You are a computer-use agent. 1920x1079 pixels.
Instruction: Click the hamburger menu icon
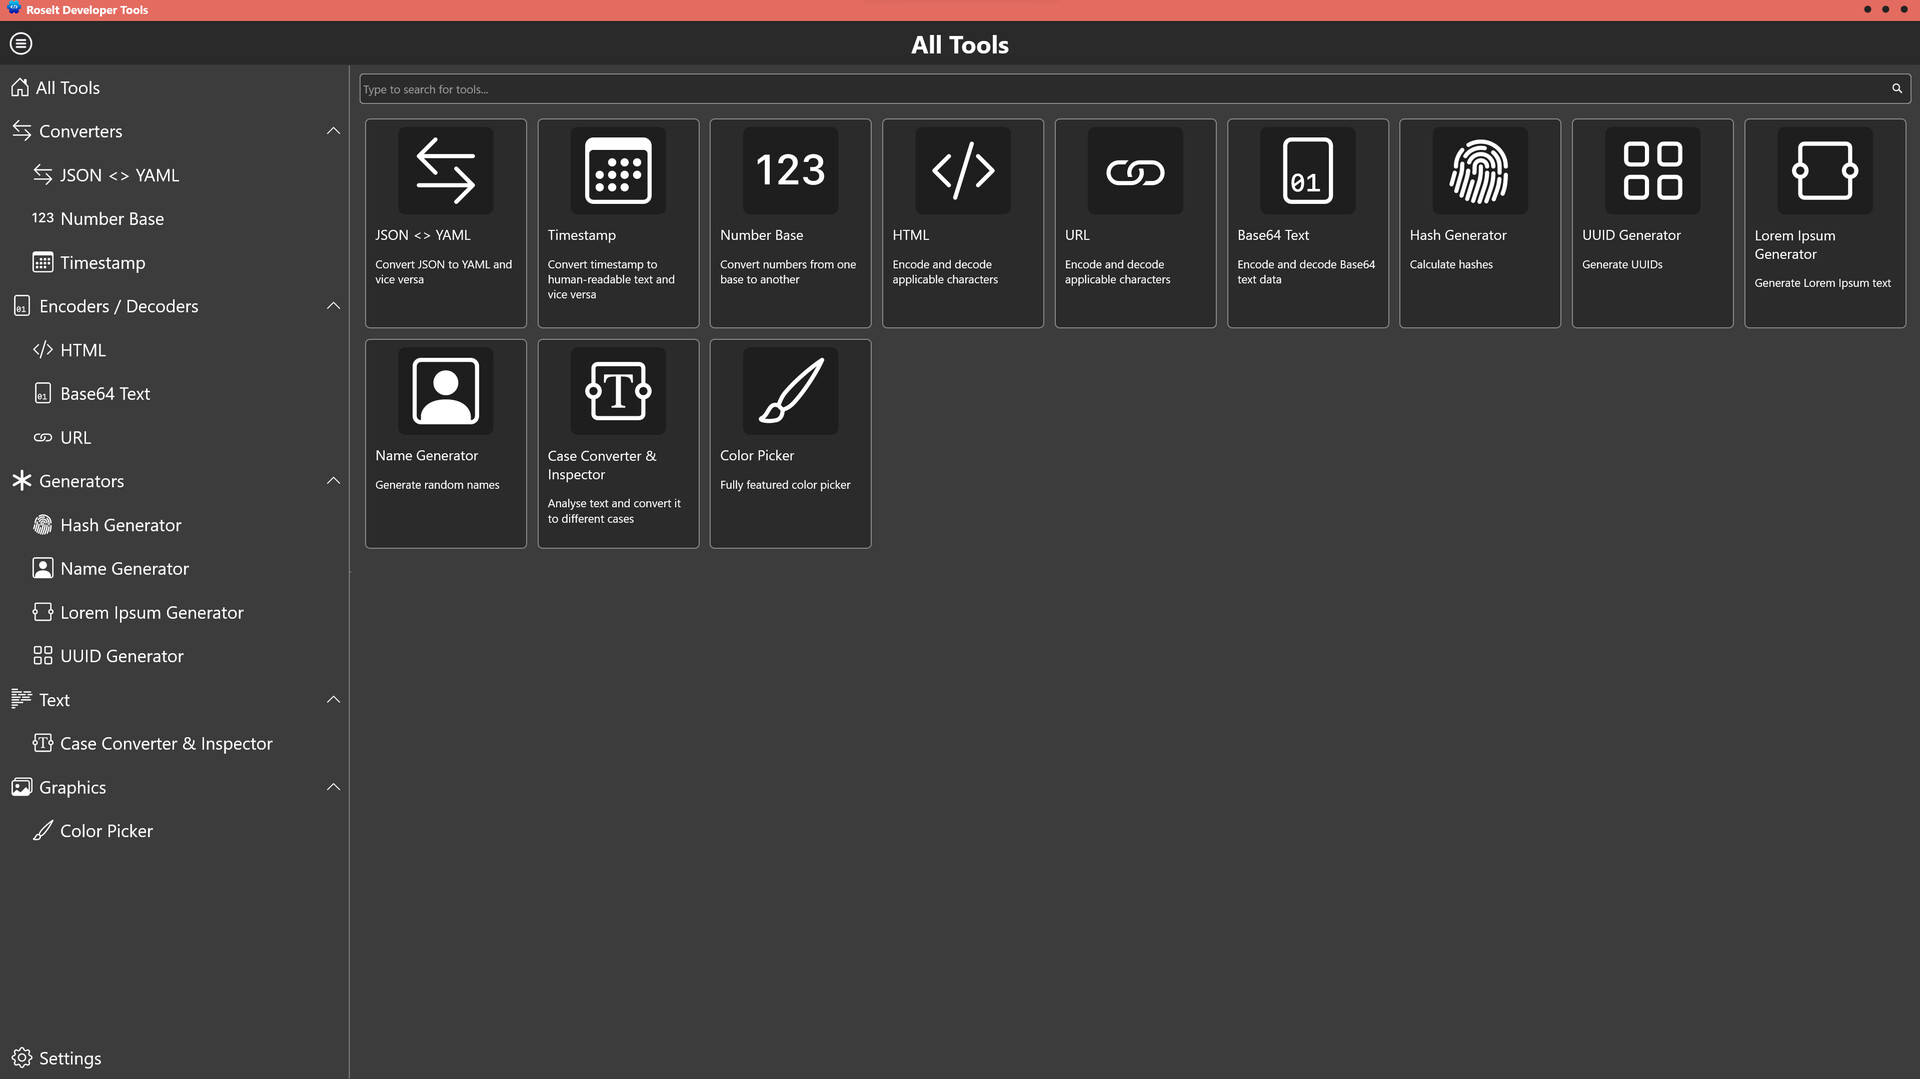click(x=21, y=44)
